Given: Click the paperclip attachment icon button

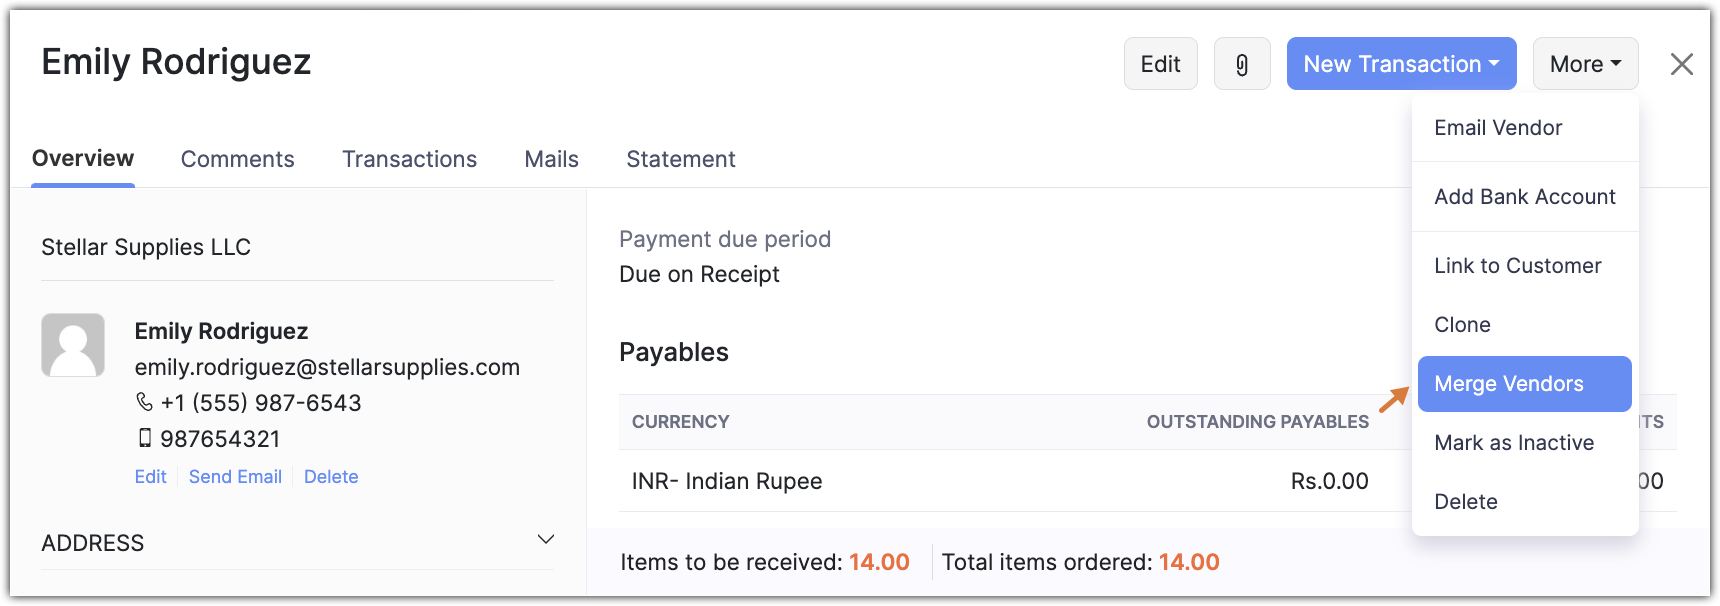Looking at the screenshot, I should 1242,64.
